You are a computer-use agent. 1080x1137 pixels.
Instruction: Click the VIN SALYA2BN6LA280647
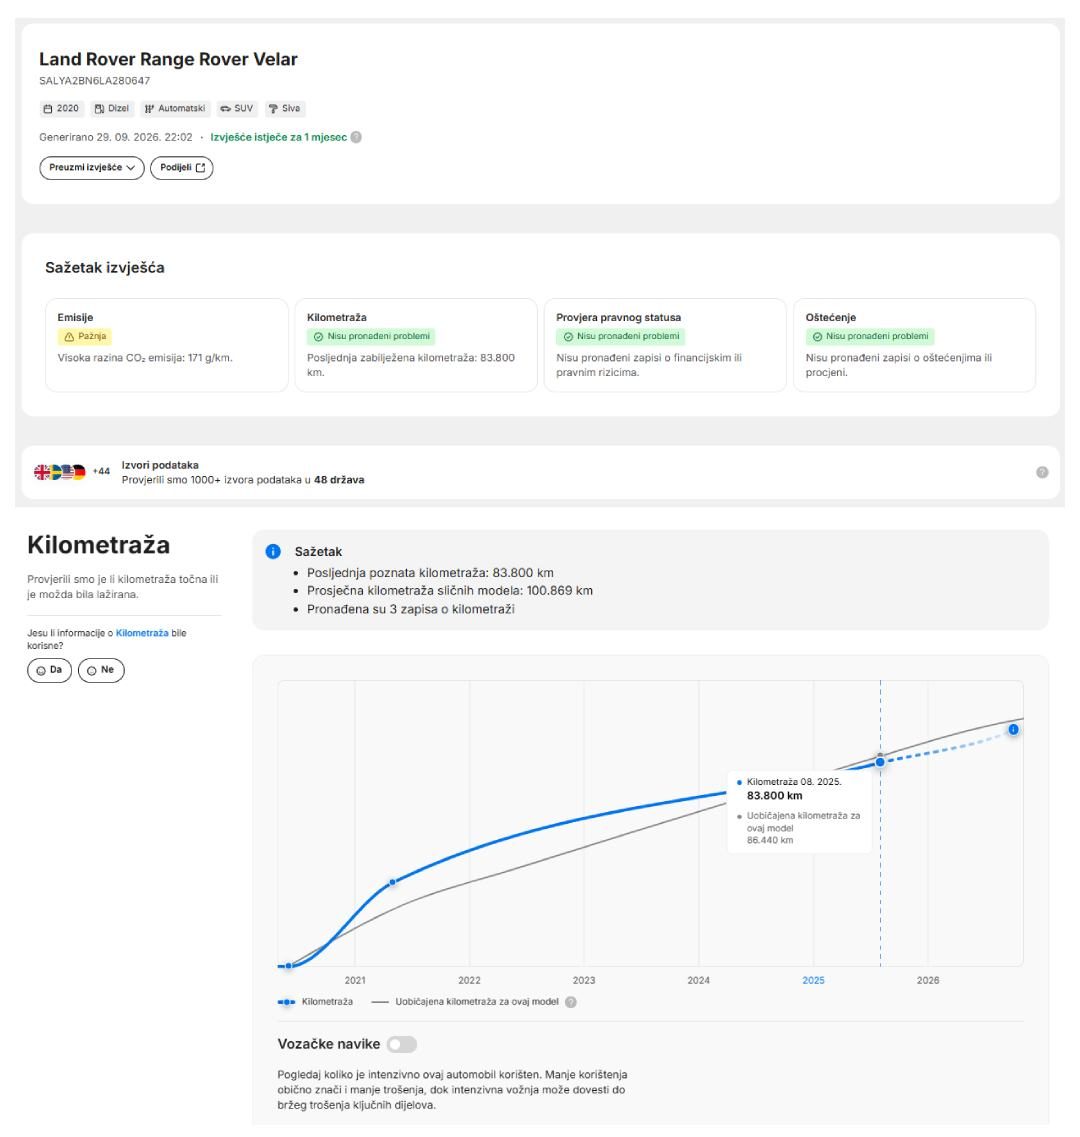pyautogui.click(x=95, y=80)
